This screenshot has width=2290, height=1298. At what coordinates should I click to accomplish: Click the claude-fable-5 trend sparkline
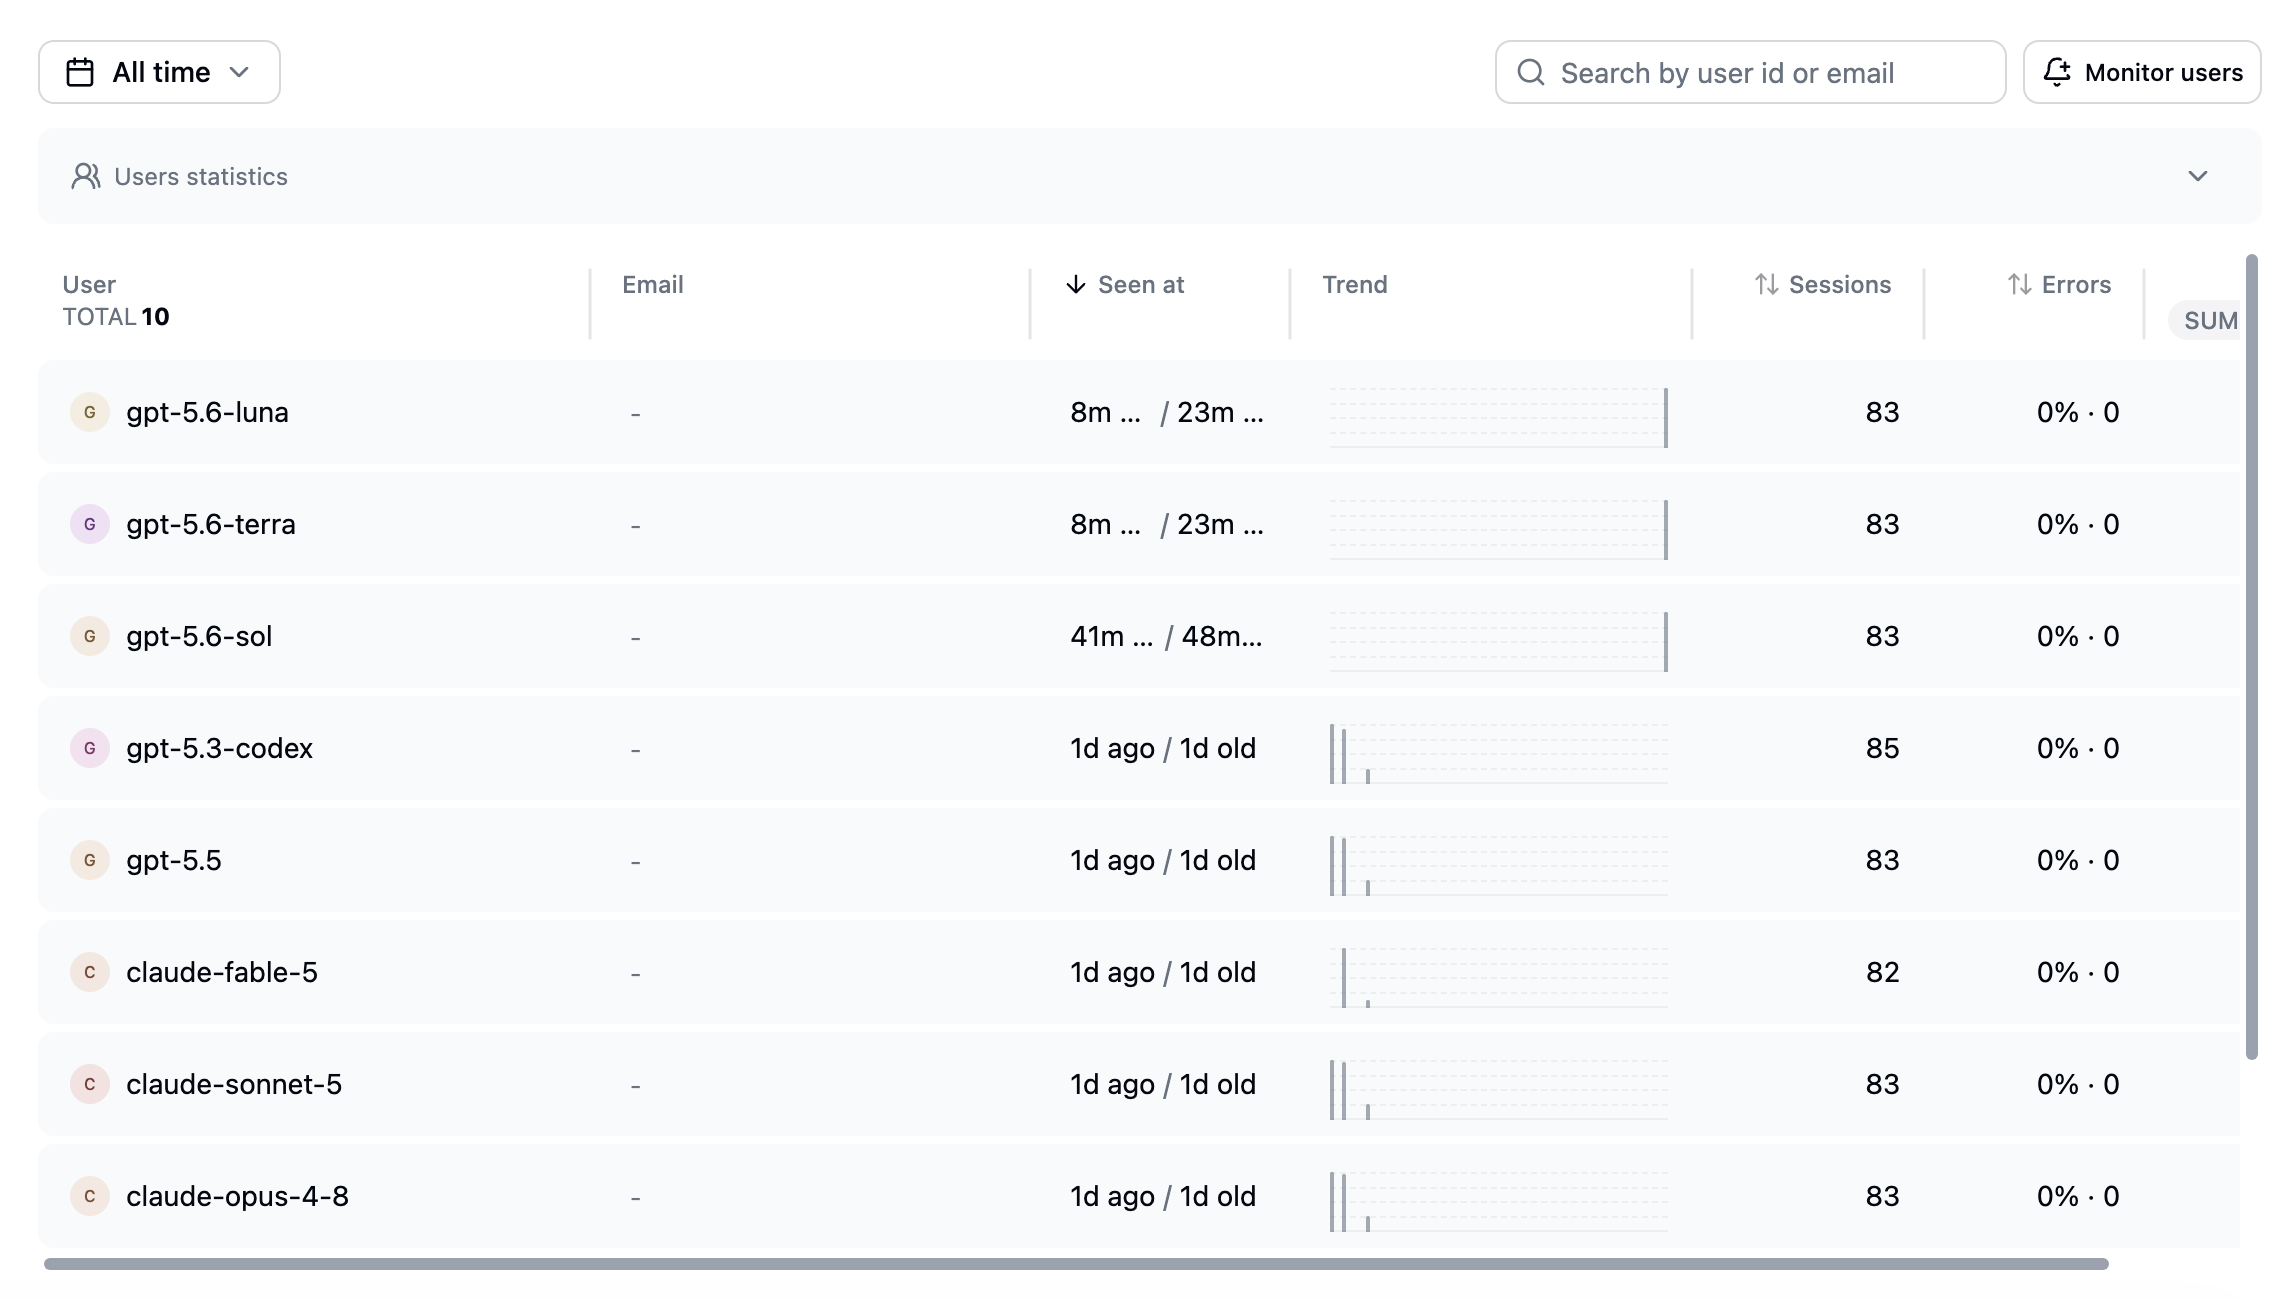pyautogui.click(x=1499, y=977)
